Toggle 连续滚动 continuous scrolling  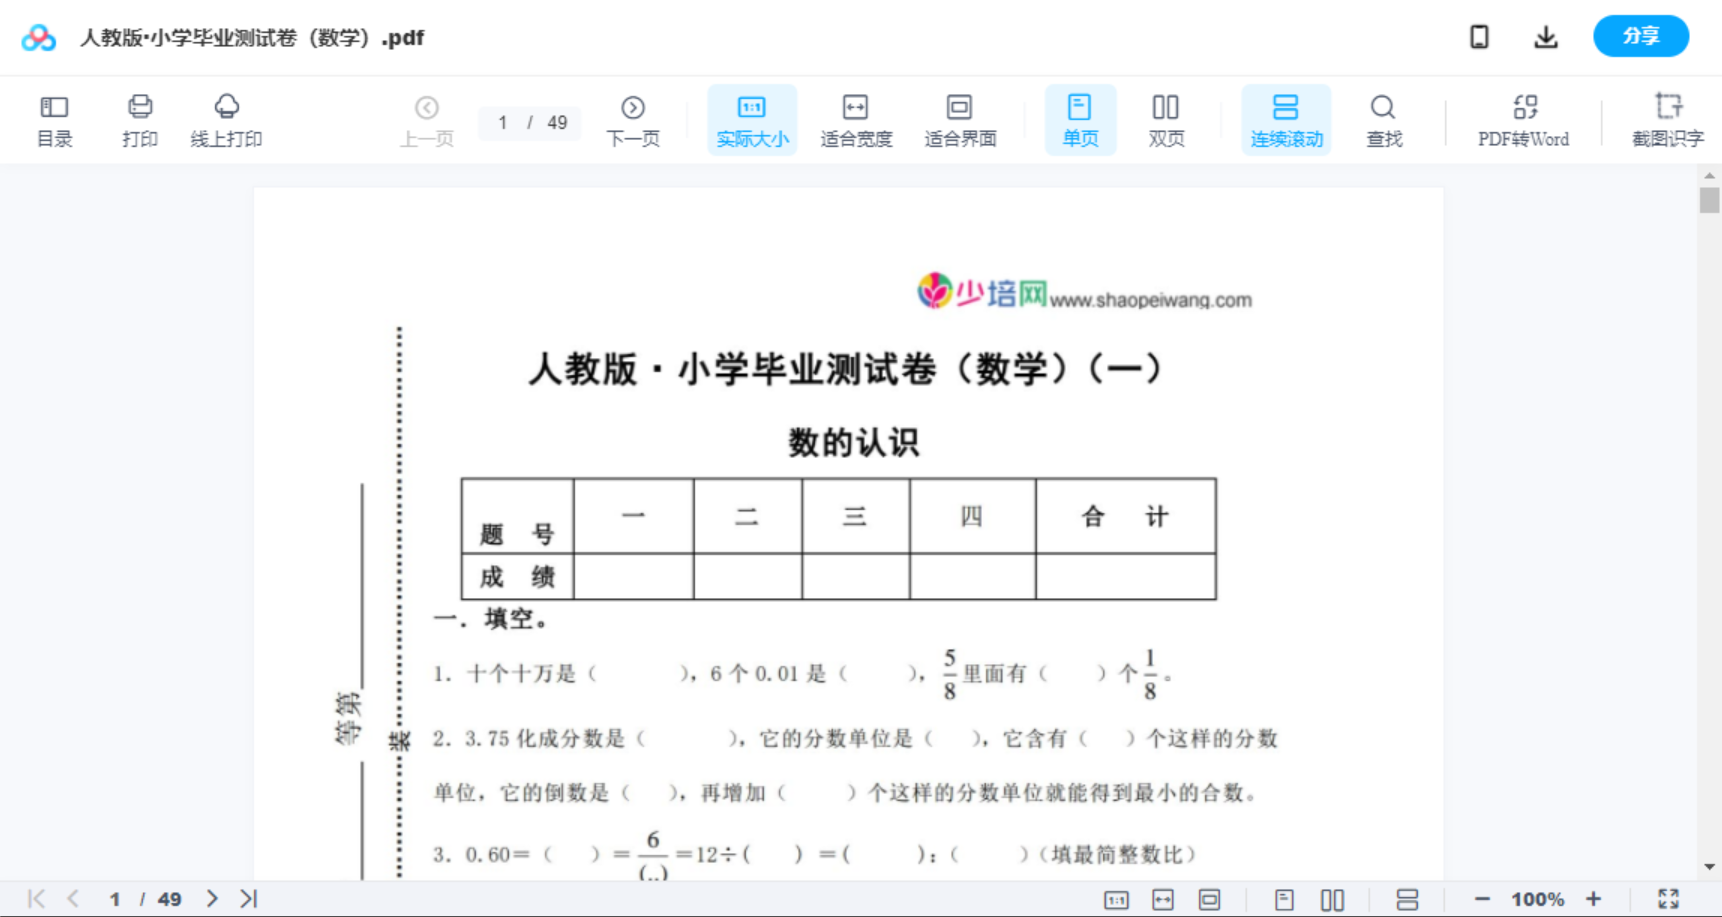point(1286,120)
